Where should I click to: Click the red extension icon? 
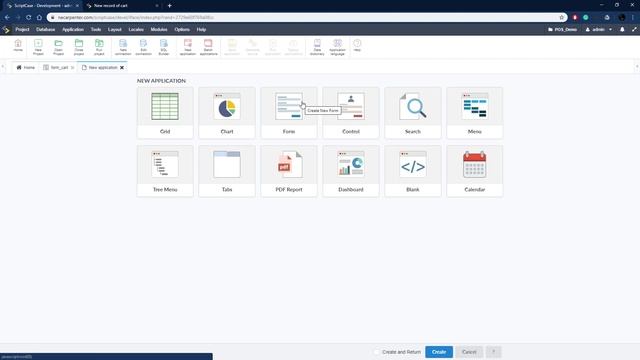point(575,18)
